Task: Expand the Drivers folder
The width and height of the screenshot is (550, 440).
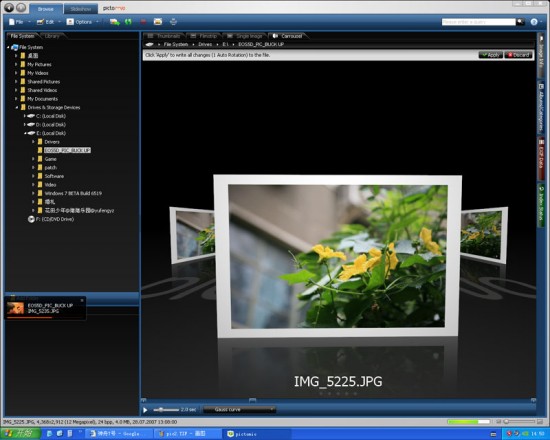Action: (33, 142)
